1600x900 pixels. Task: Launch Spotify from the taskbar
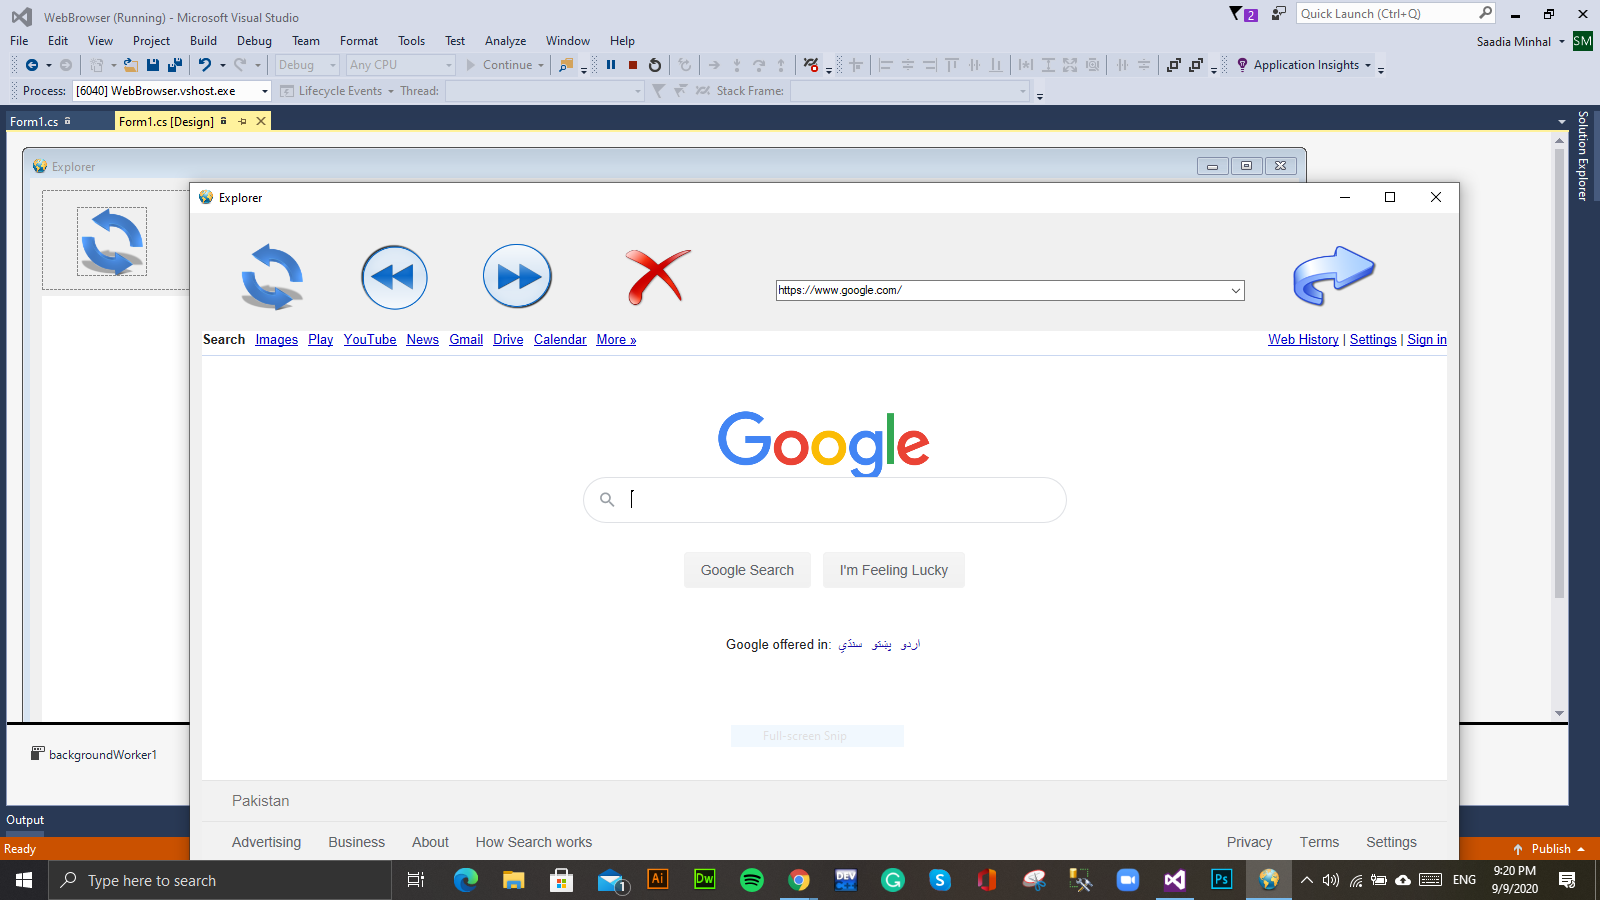751,880
